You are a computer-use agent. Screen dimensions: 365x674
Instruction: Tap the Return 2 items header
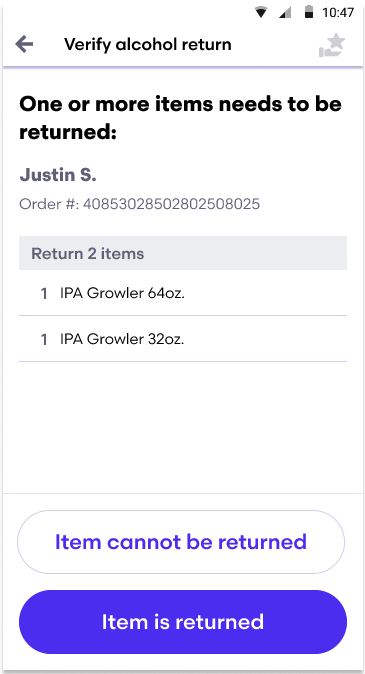click(183, 253)
